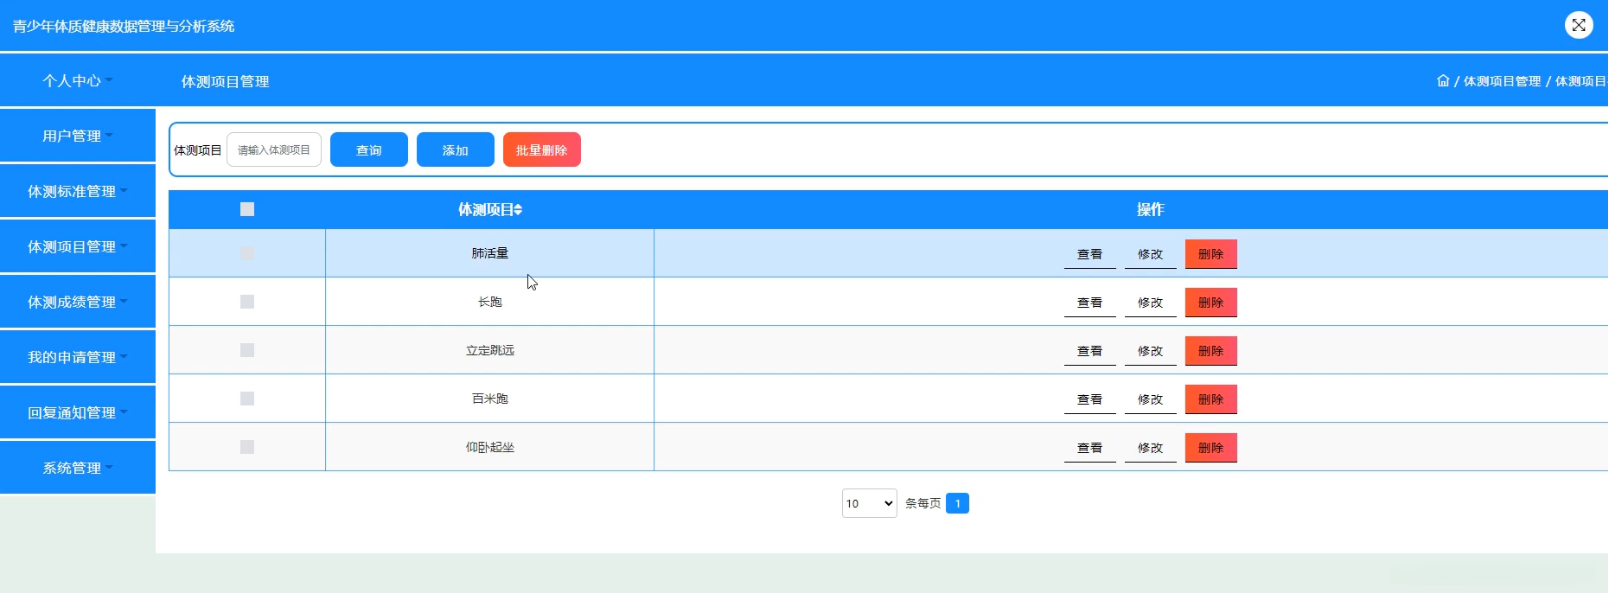Click the 青少年体质健康数据管理与分析系统 title
Screen dimensions: 1608x593
[123, 26]
